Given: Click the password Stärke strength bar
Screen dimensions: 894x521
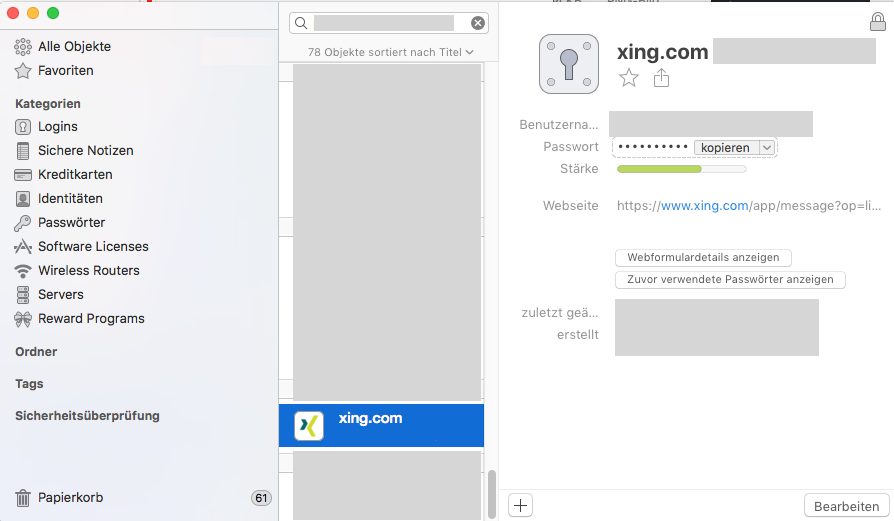Looking at the screenshot, I should [x=681, y=169].
